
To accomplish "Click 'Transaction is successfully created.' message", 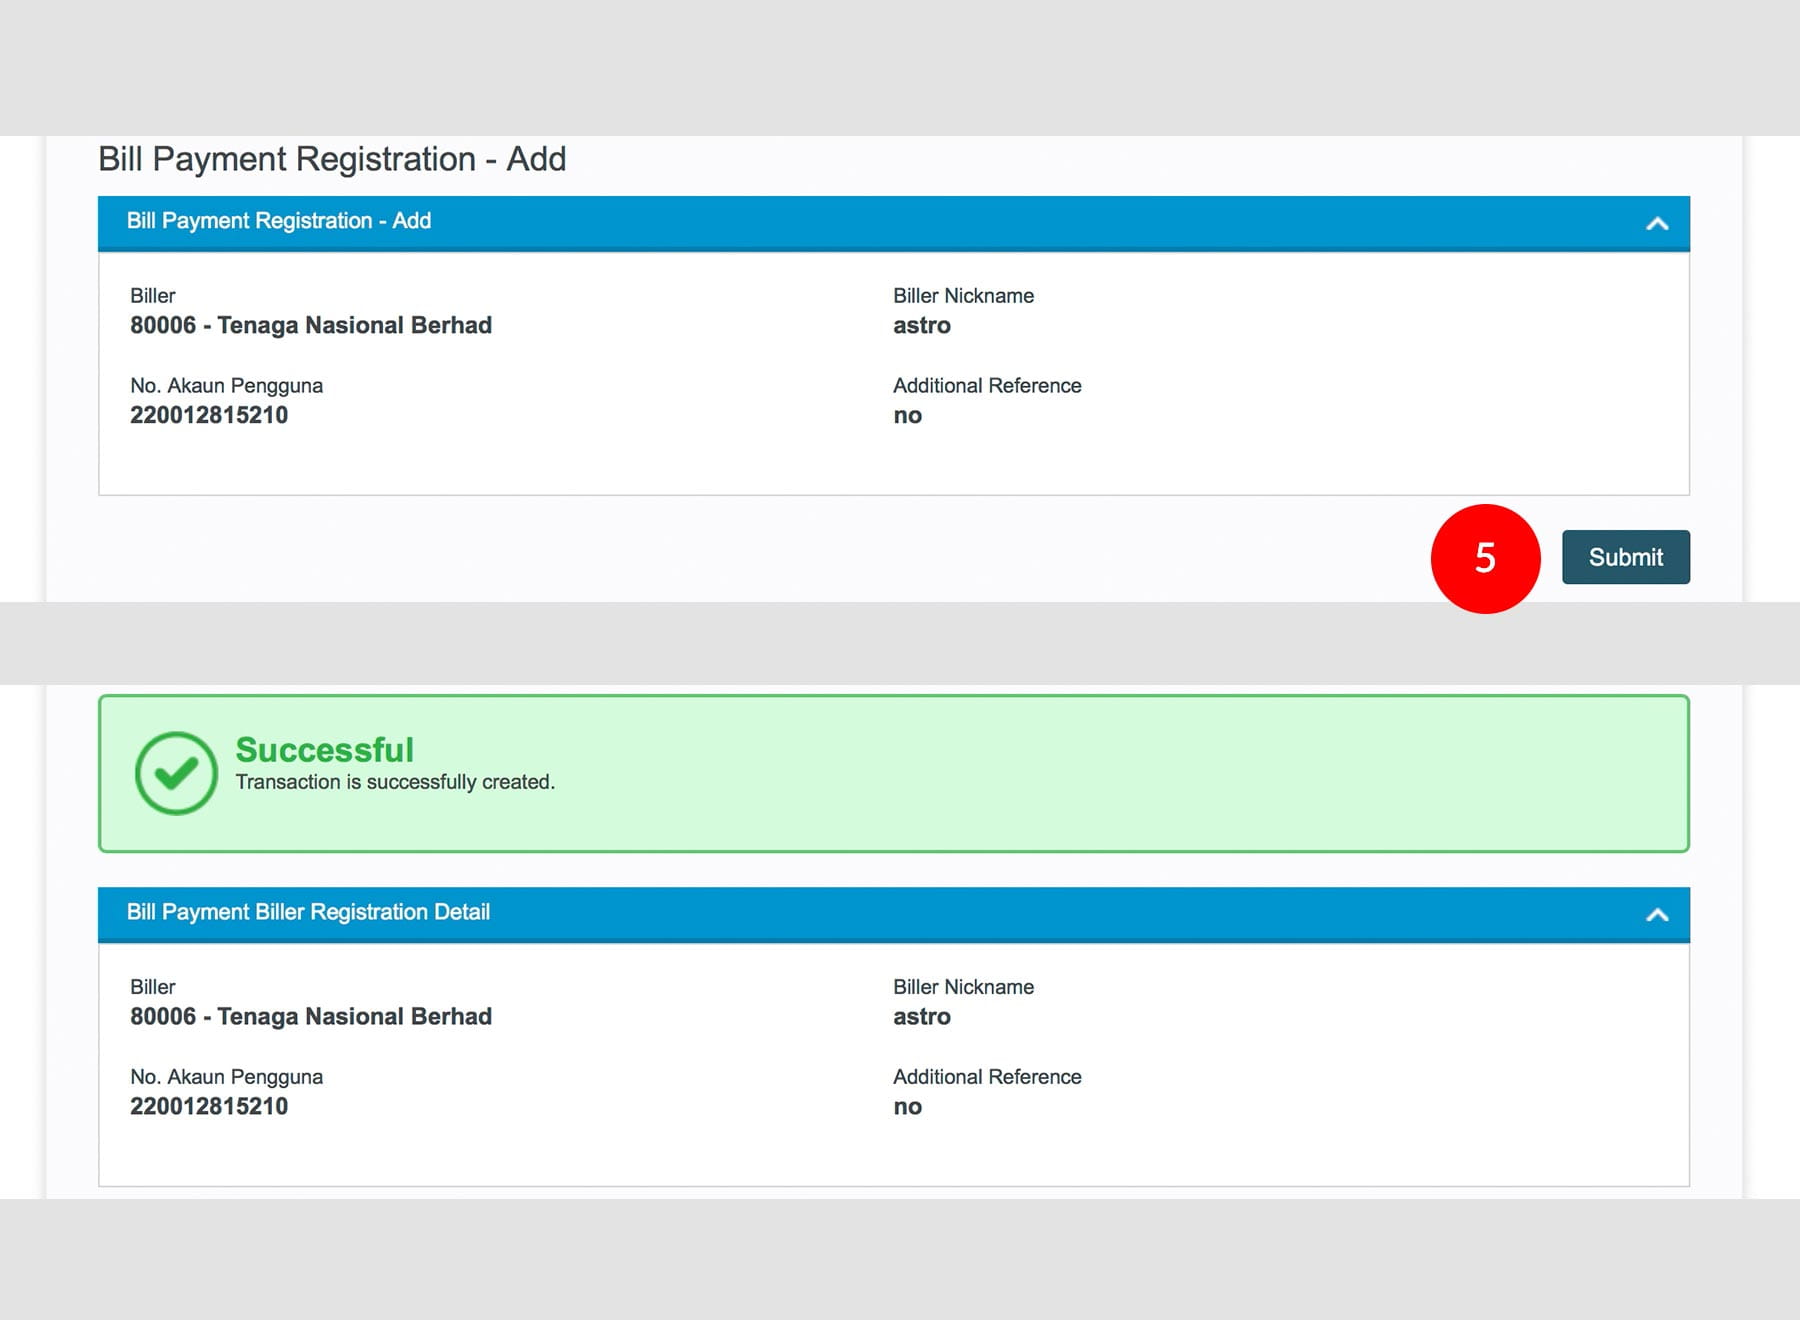I will click(395, 782).
